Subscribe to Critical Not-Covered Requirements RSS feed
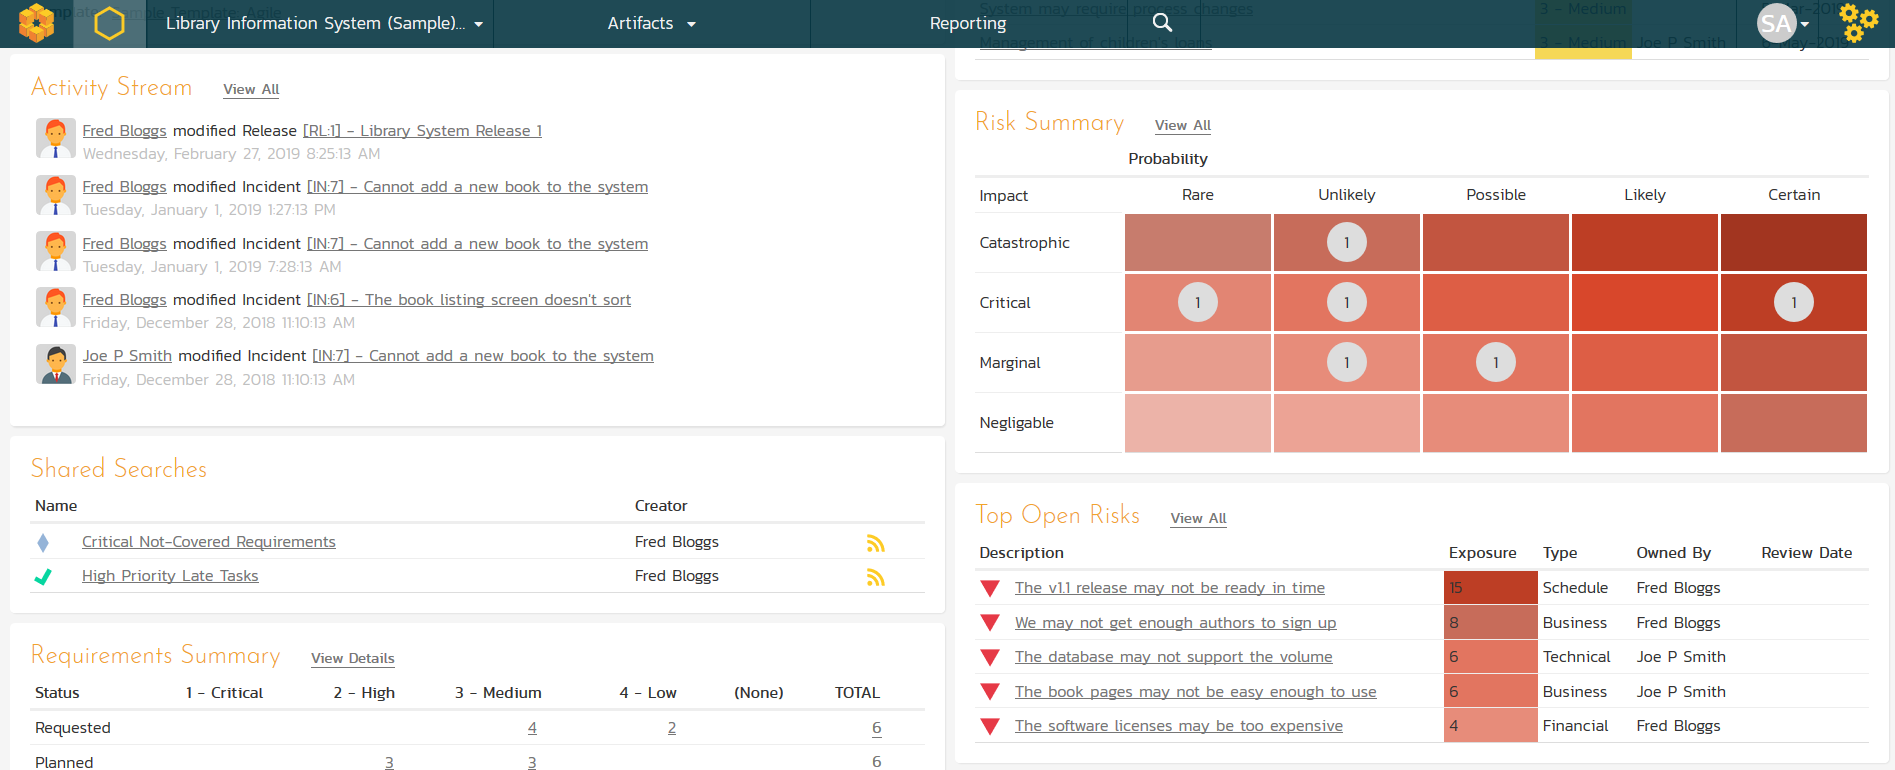The image size is (1895, 770). [875, 543]
